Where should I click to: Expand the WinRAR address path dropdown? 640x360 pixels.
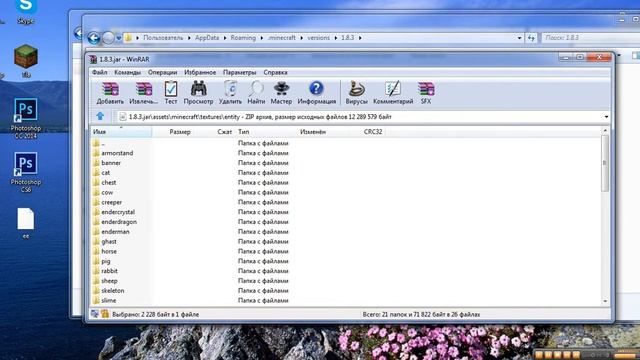click(606, 117)
